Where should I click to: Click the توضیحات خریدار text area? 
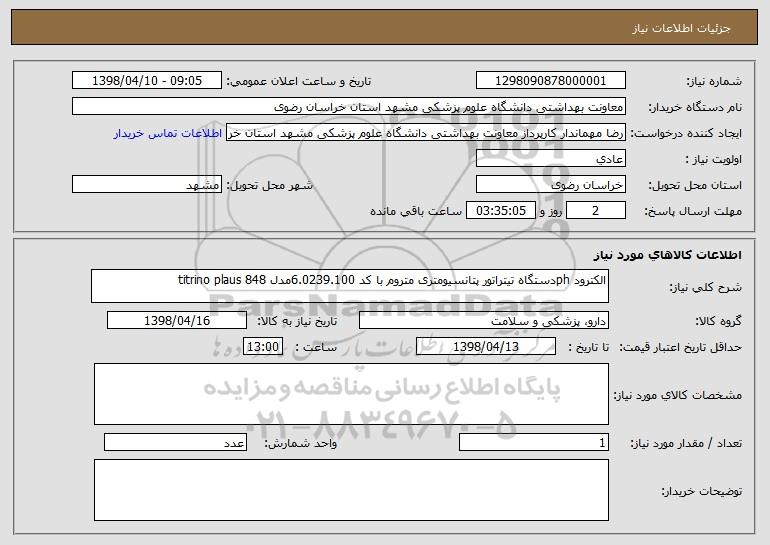[x=351, y=490]
